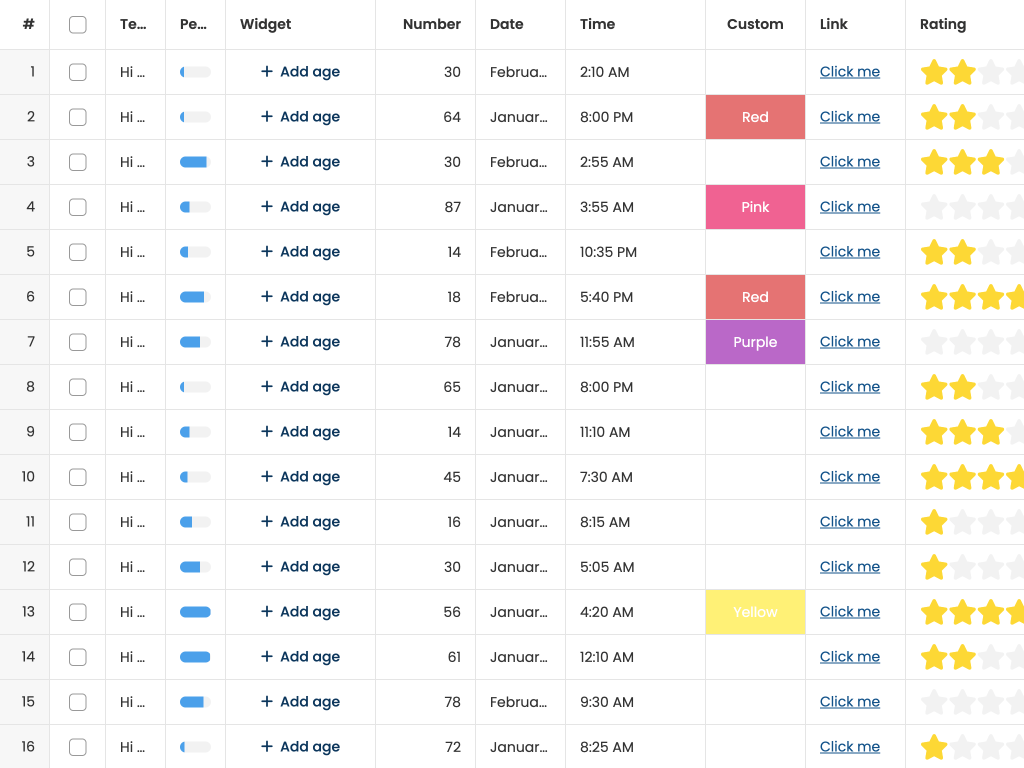This screenshot has height=768, width=1024.
Task: Click the second rating star in row 14
Action: click(x=962, y=657)
